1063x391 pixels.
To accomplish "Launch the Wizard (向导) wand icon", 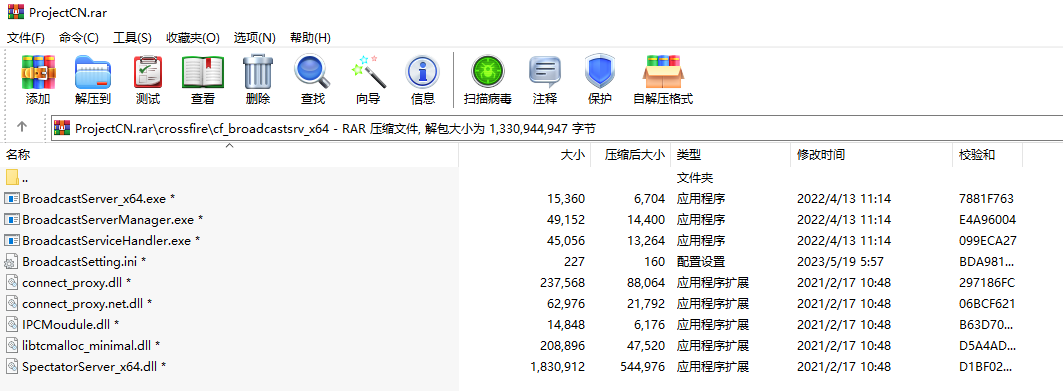I will point(368,73).
